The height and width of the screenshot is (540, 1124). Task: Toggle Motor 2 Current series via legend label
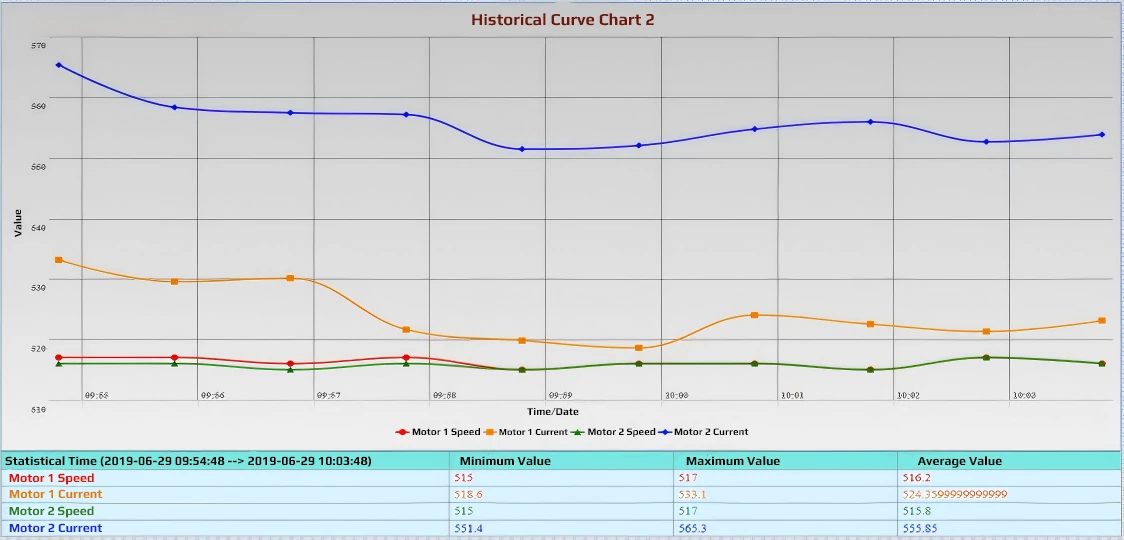pos(711,432)
